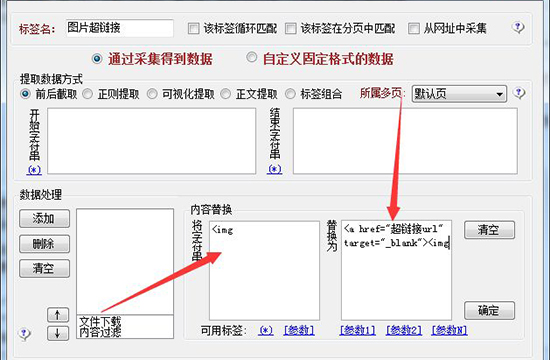Move selected item up with arrow button
This screenshot has height=360, width=550.
pyautogui.click(x=58, y=315)
